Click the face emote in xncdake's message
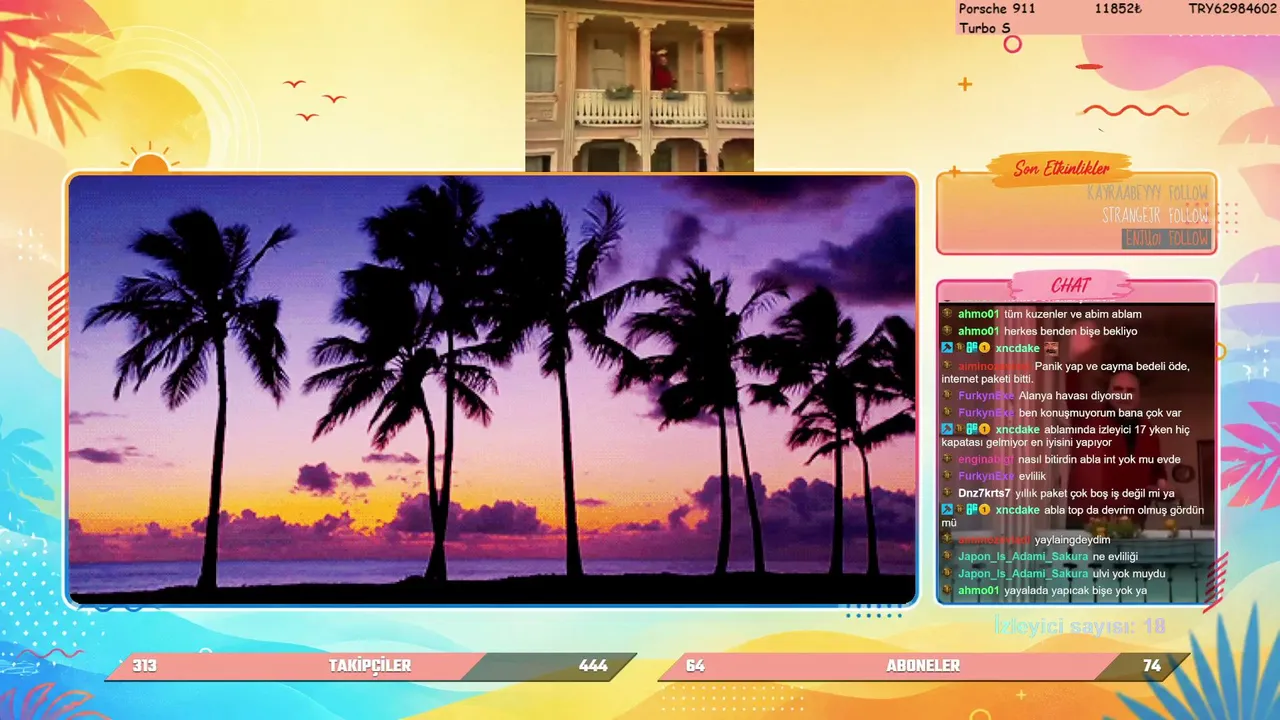Viewport: 1280px width, 720px height. click(1051, 348)
